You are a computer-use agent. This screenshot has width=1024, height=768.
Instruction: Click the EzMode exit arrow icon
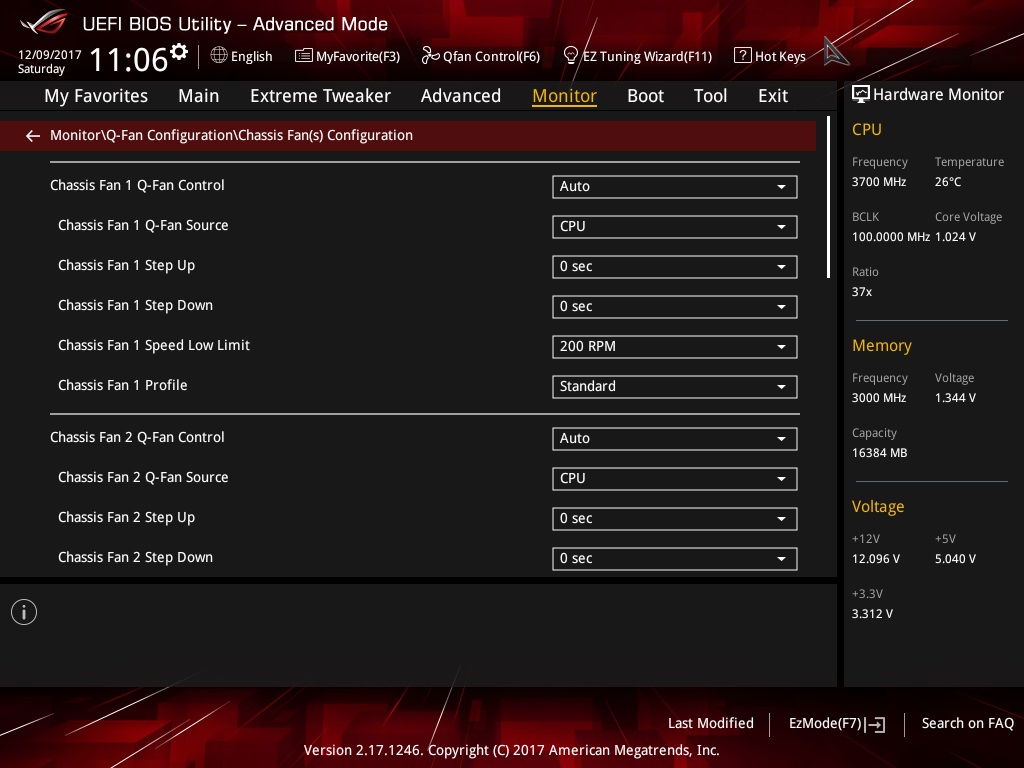876,724
